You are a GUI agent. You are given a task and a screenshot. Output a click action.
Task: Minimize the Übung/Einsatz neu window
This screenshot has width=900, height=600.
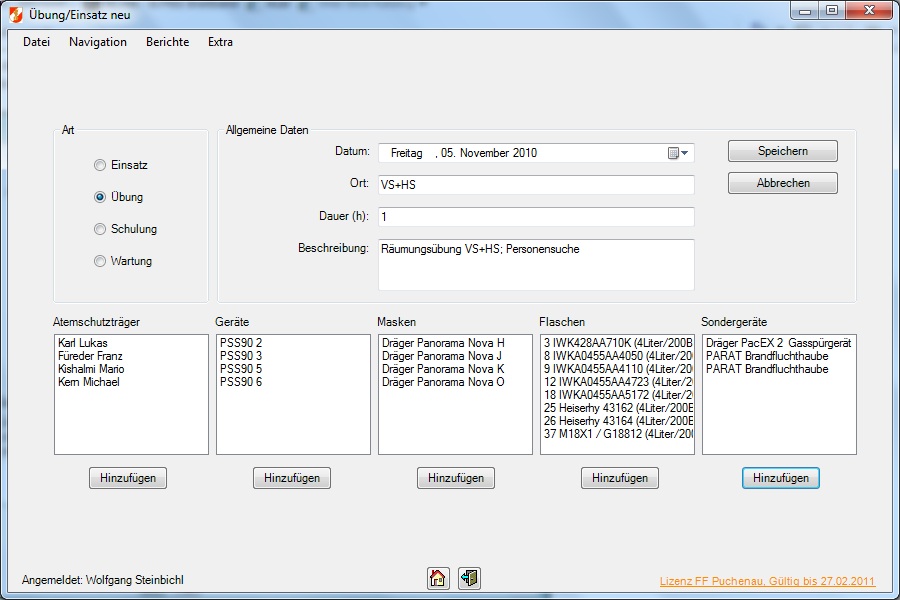(x=805, y=11)
